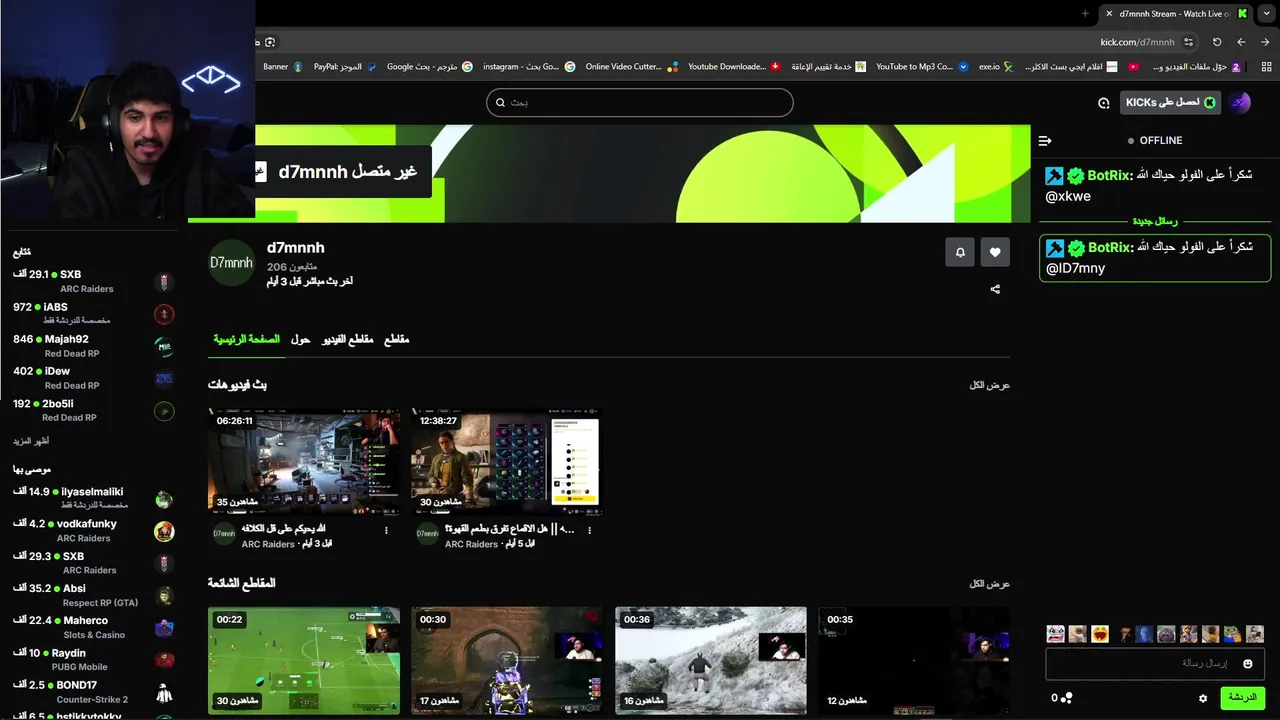This screenshot has height=720, width=1280.
Task: Open Raydin channel in recommended list
Action: [x=94, y=659]
